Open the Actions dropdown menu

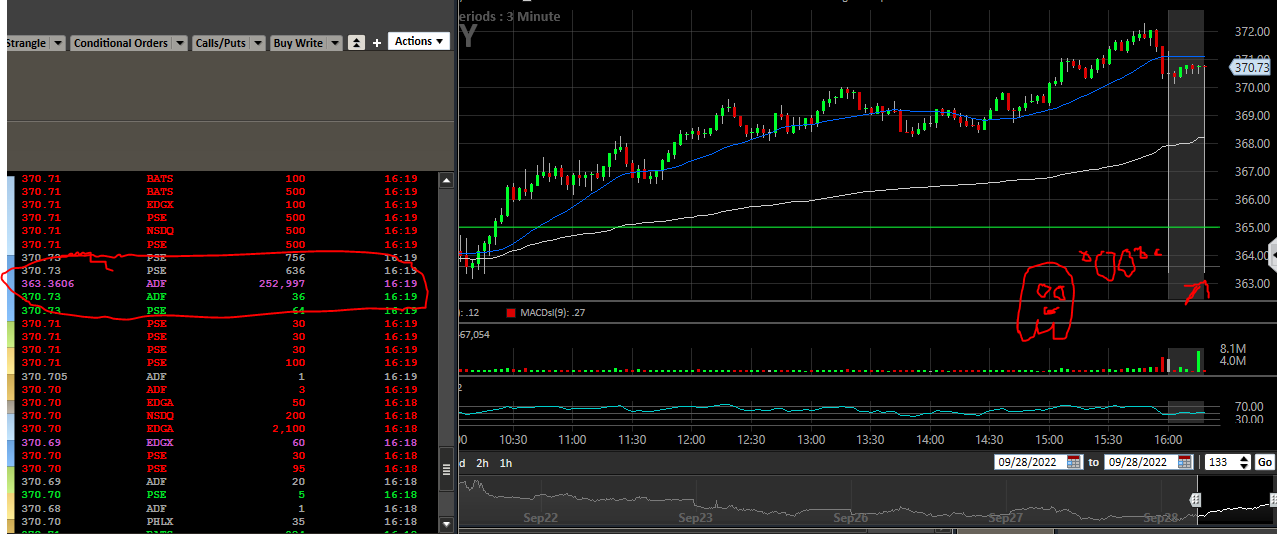[x=418, y=41]
